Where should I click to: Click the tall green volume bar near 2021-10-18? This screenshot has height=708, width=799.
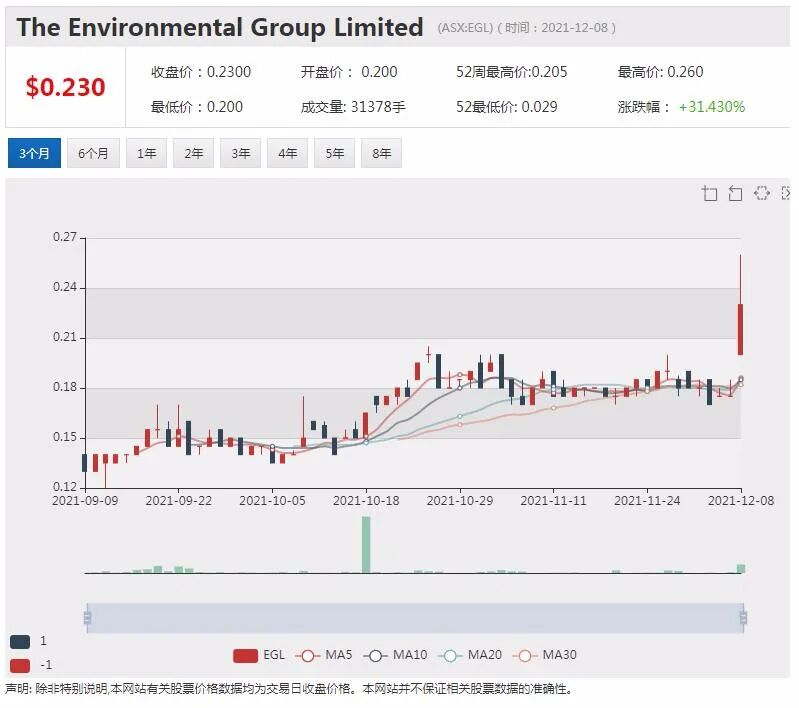(366, 545)
